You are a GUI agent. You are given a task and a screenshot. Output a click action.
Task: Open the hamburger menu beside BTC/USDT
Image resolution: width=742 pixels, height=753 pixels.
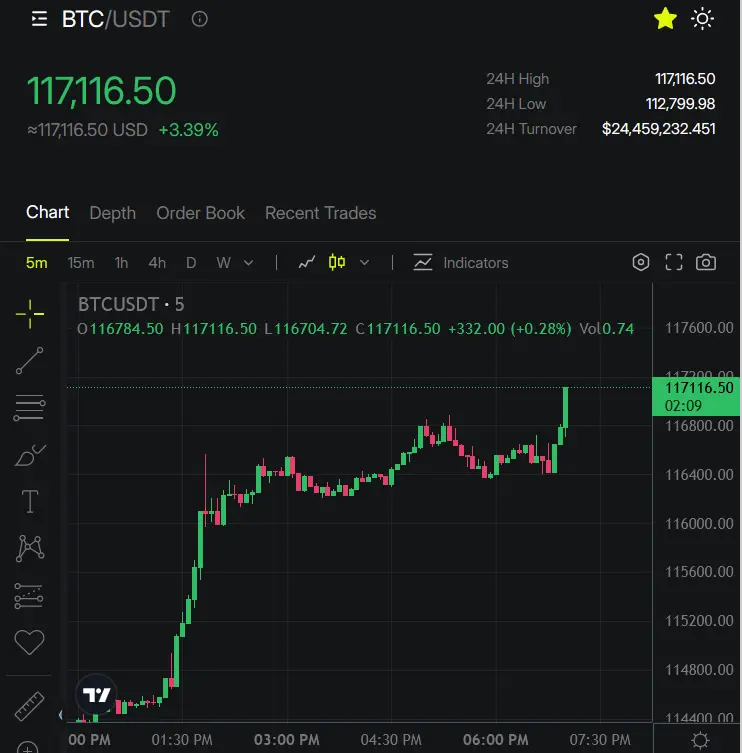point(39,19)
